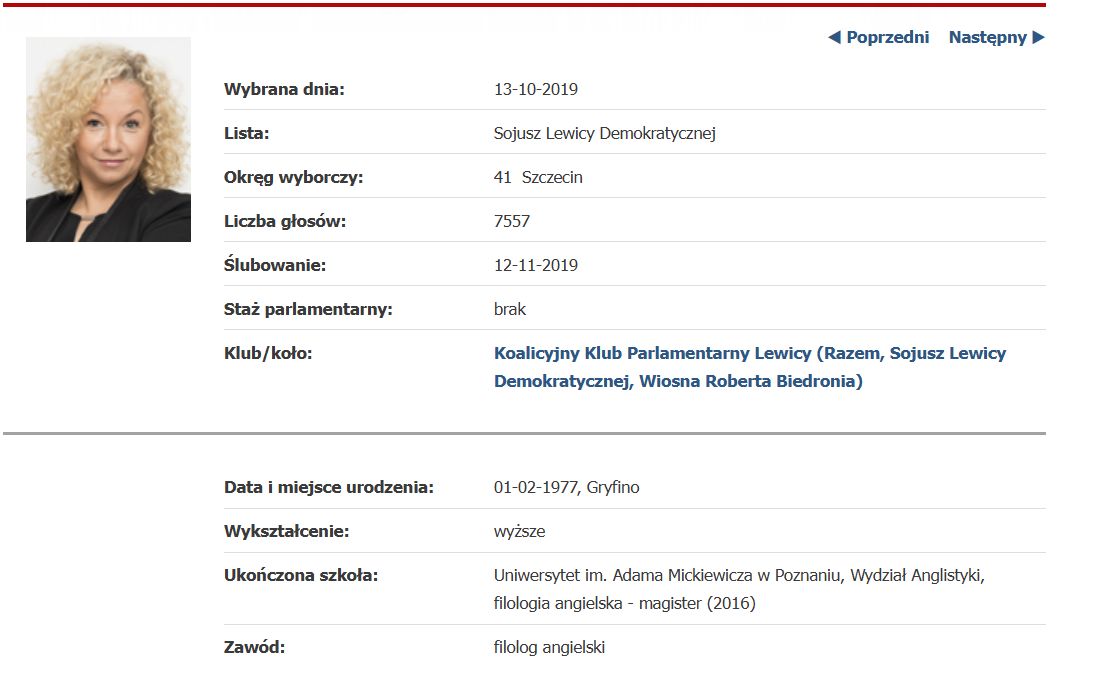Viewport: 1114px width, 679px height.
Task: Select the Staż parlamentarny value brak
Action: (x=510, y=308)
